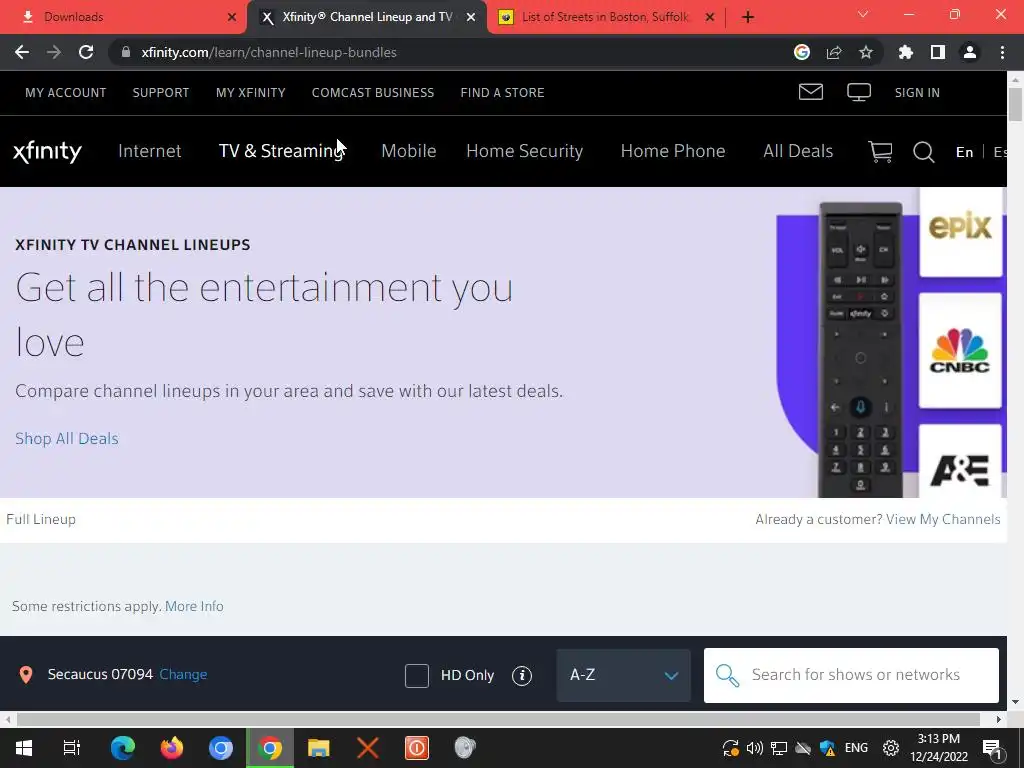Reload the Xfinity page
Image resolution: width=1024 pixels, height=768 pixels.
[86, 52]
